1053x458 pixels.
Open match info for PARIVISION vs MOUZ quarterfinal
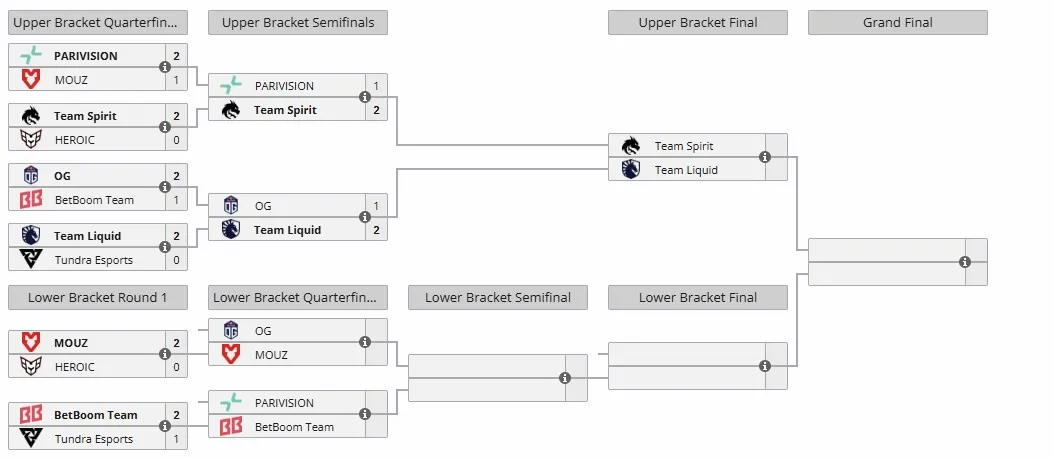pos(165,66)
